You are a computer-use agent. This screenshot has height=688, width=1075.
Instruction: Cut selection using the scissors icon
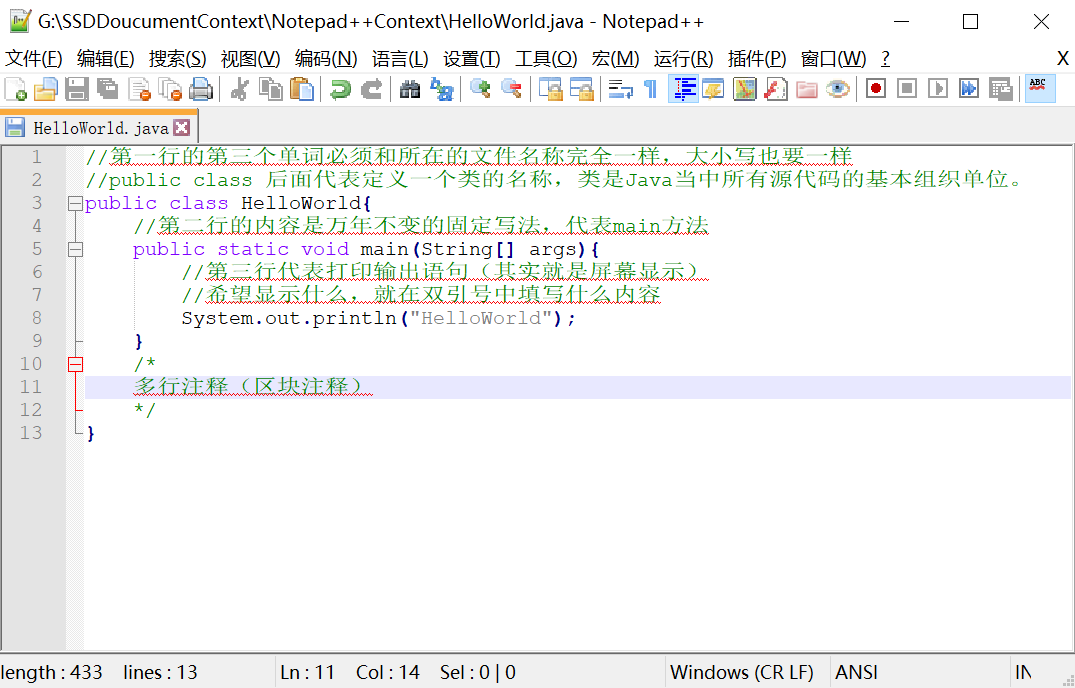pyautogui.click(x=239, y=89)
